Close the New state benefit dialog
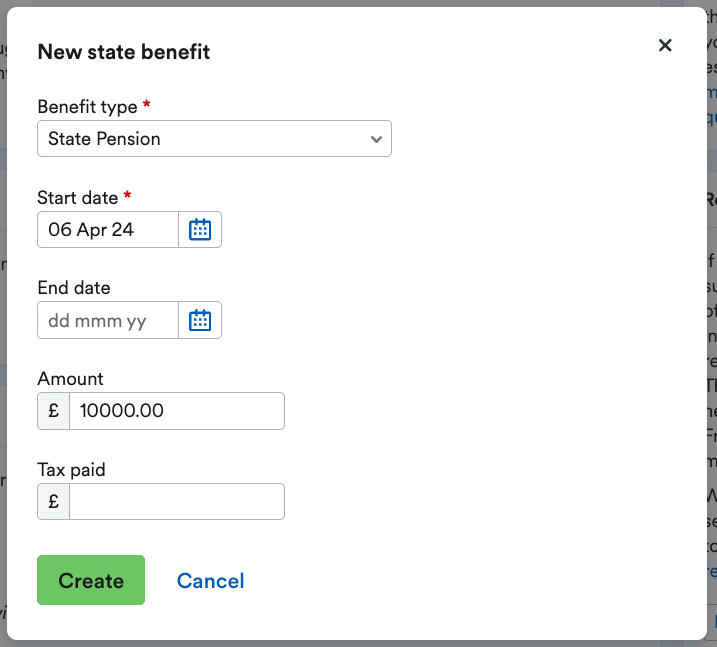This screenshot has width=717, height=647. [665, 45]
